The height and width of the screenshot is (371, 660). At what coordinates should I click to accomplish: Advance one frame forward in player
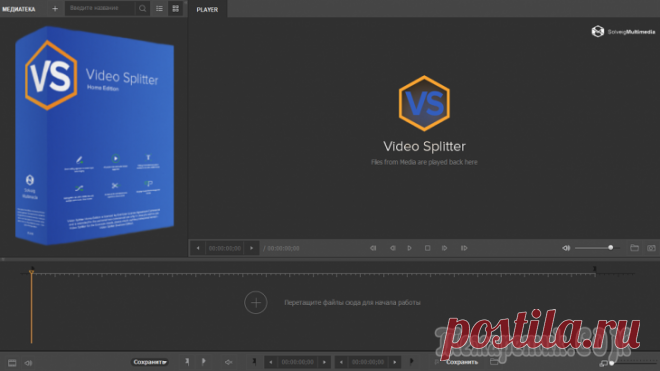444,248
